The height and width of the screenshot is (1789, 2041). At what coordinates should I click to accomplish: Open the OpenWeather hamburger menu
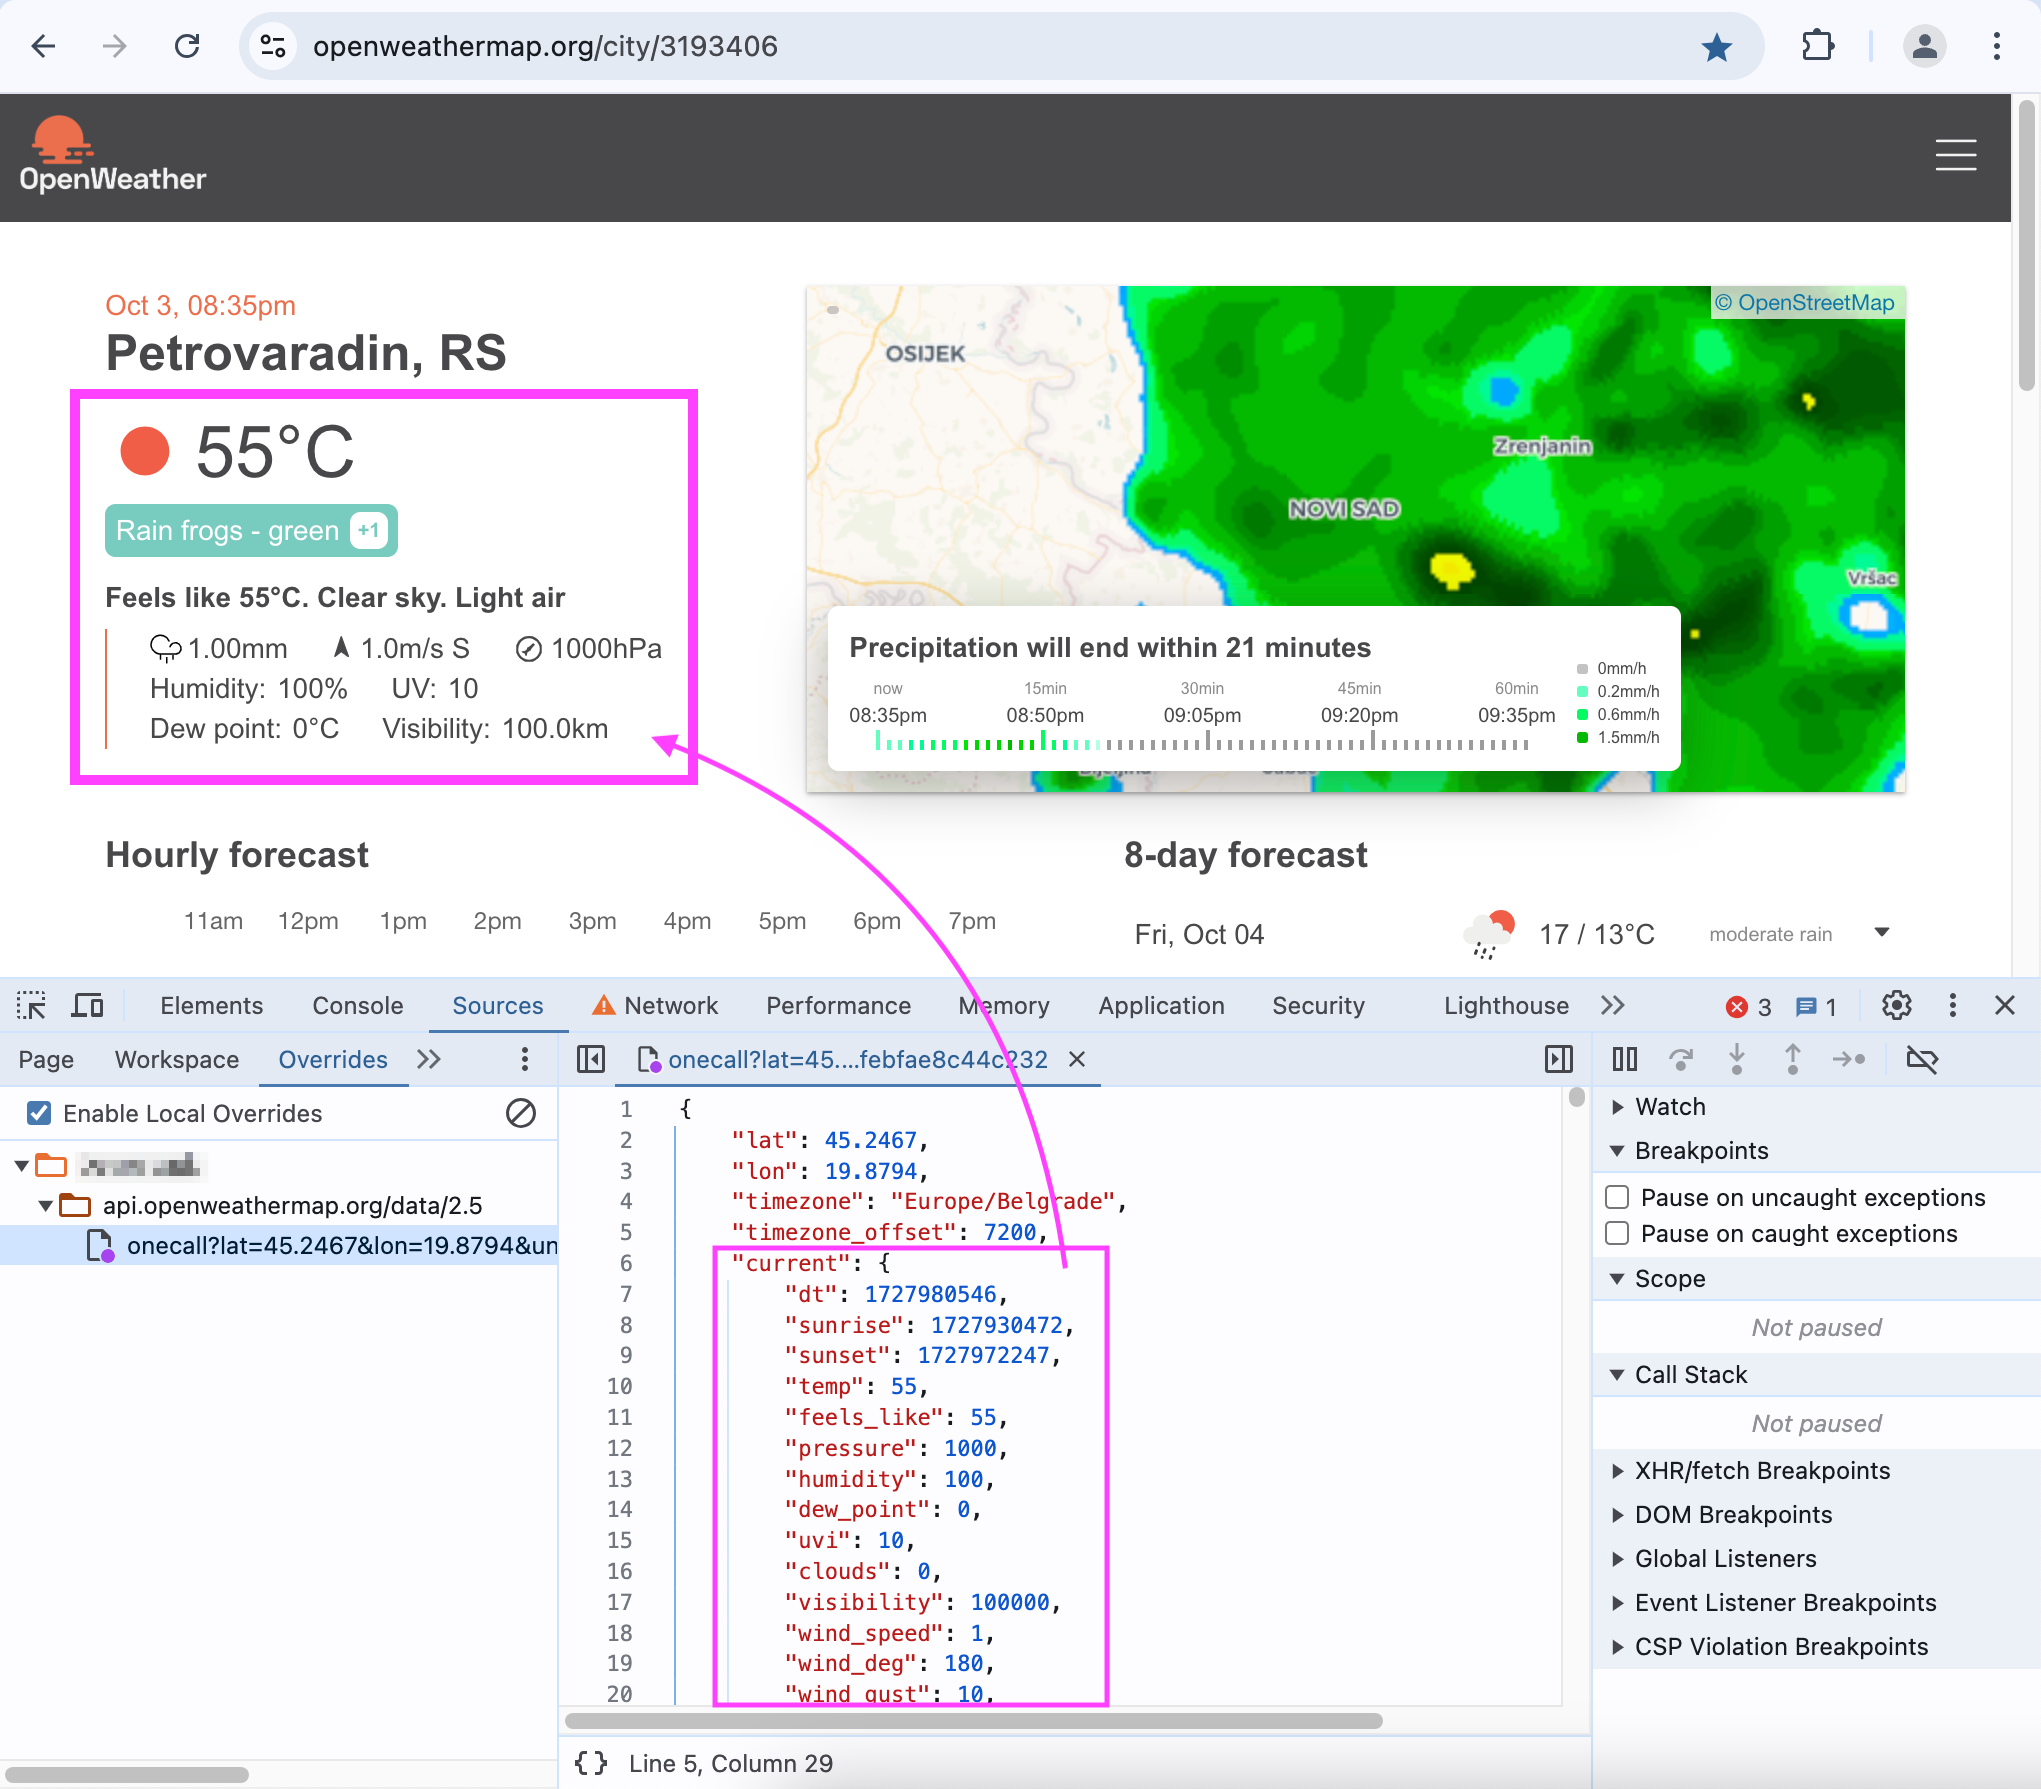click(x=1955, y=155)
